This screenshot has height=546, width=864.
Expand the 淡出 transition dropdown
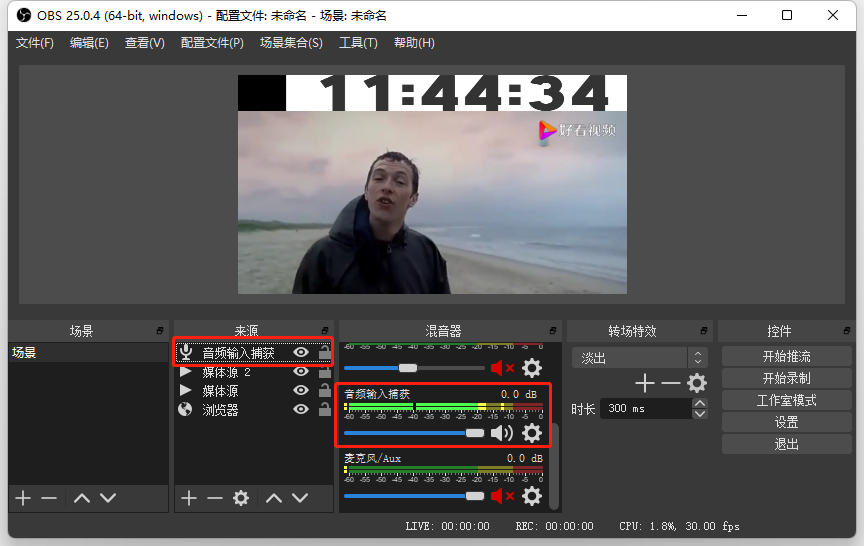[697, 358]
